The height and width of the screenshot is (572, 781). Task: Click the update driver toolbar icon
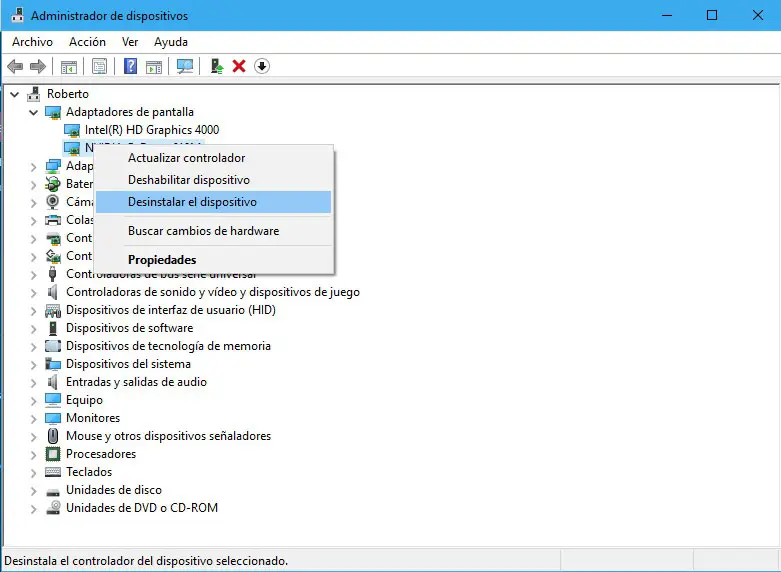[x=217, y=66]
